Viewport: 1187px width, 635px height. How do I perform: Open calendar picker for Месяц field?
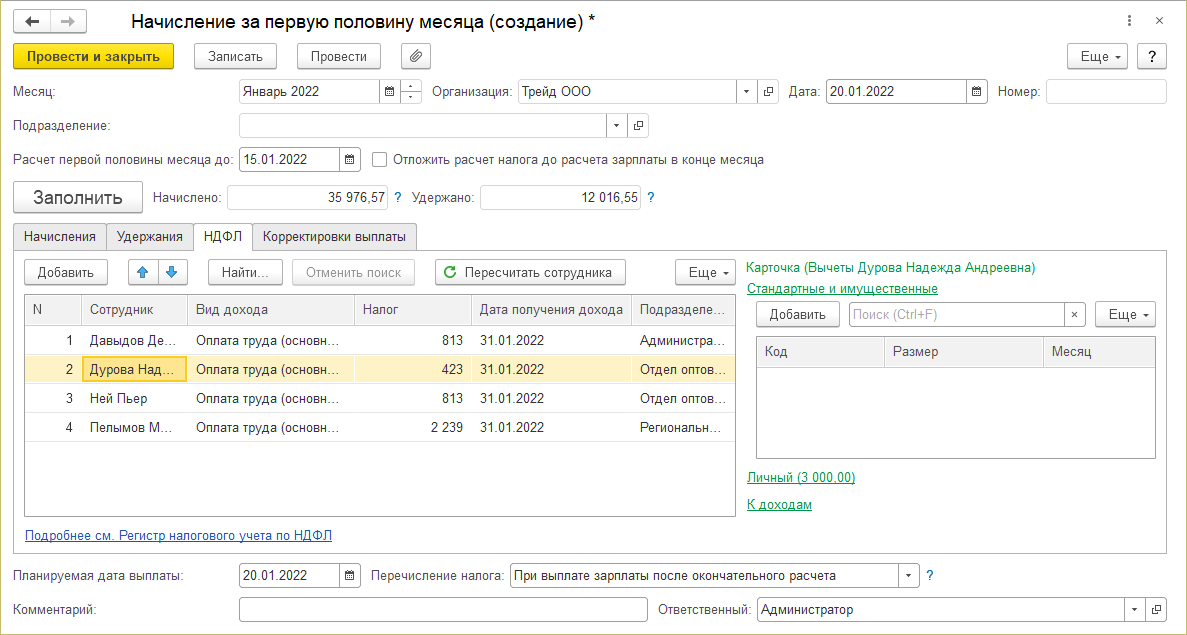pos(389,92)
